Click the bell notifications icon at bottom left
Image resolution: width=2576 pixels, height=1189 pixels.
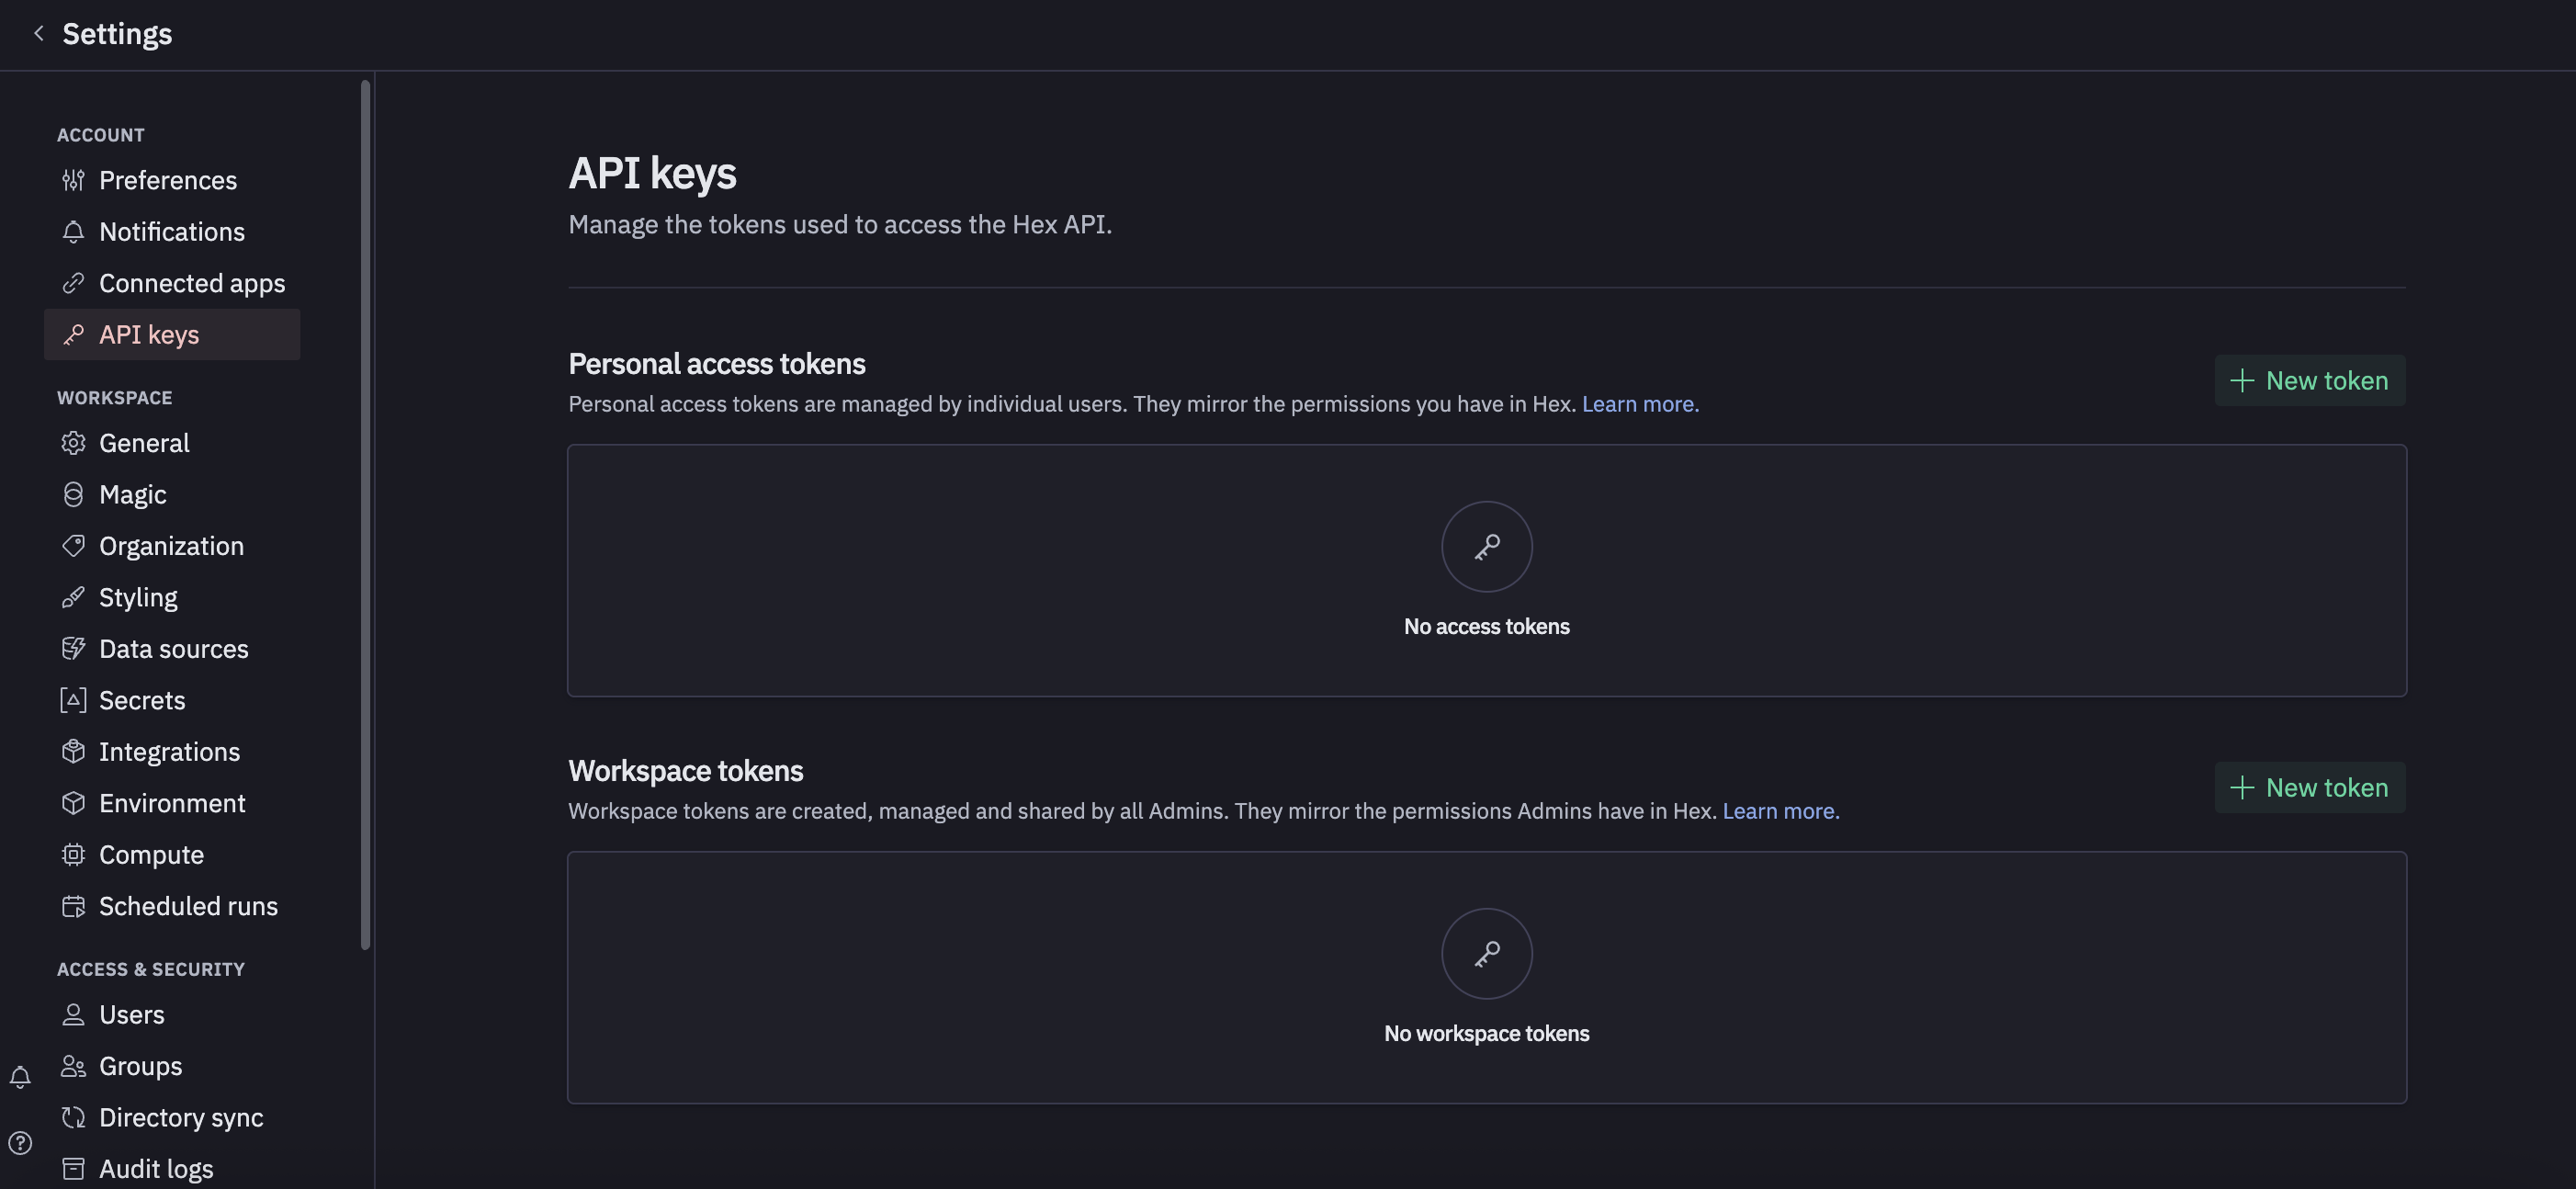tap(20, 1077)
